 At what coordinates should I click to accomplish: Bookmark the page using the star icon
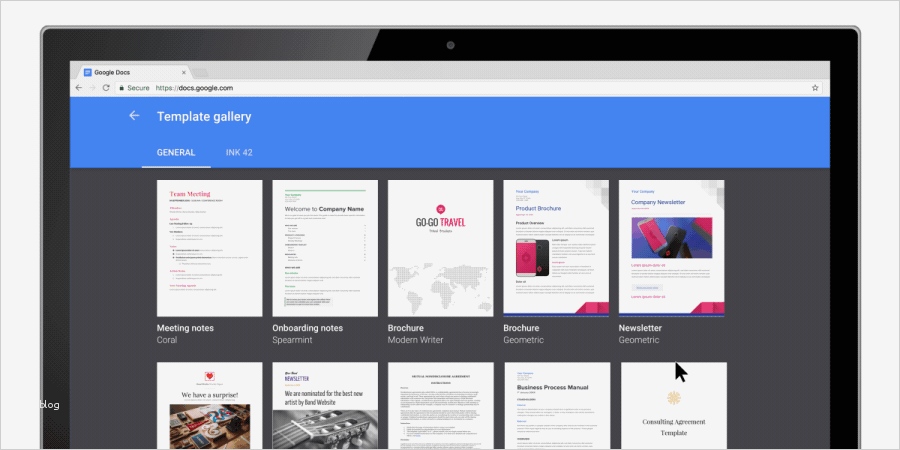click(815, 88)
